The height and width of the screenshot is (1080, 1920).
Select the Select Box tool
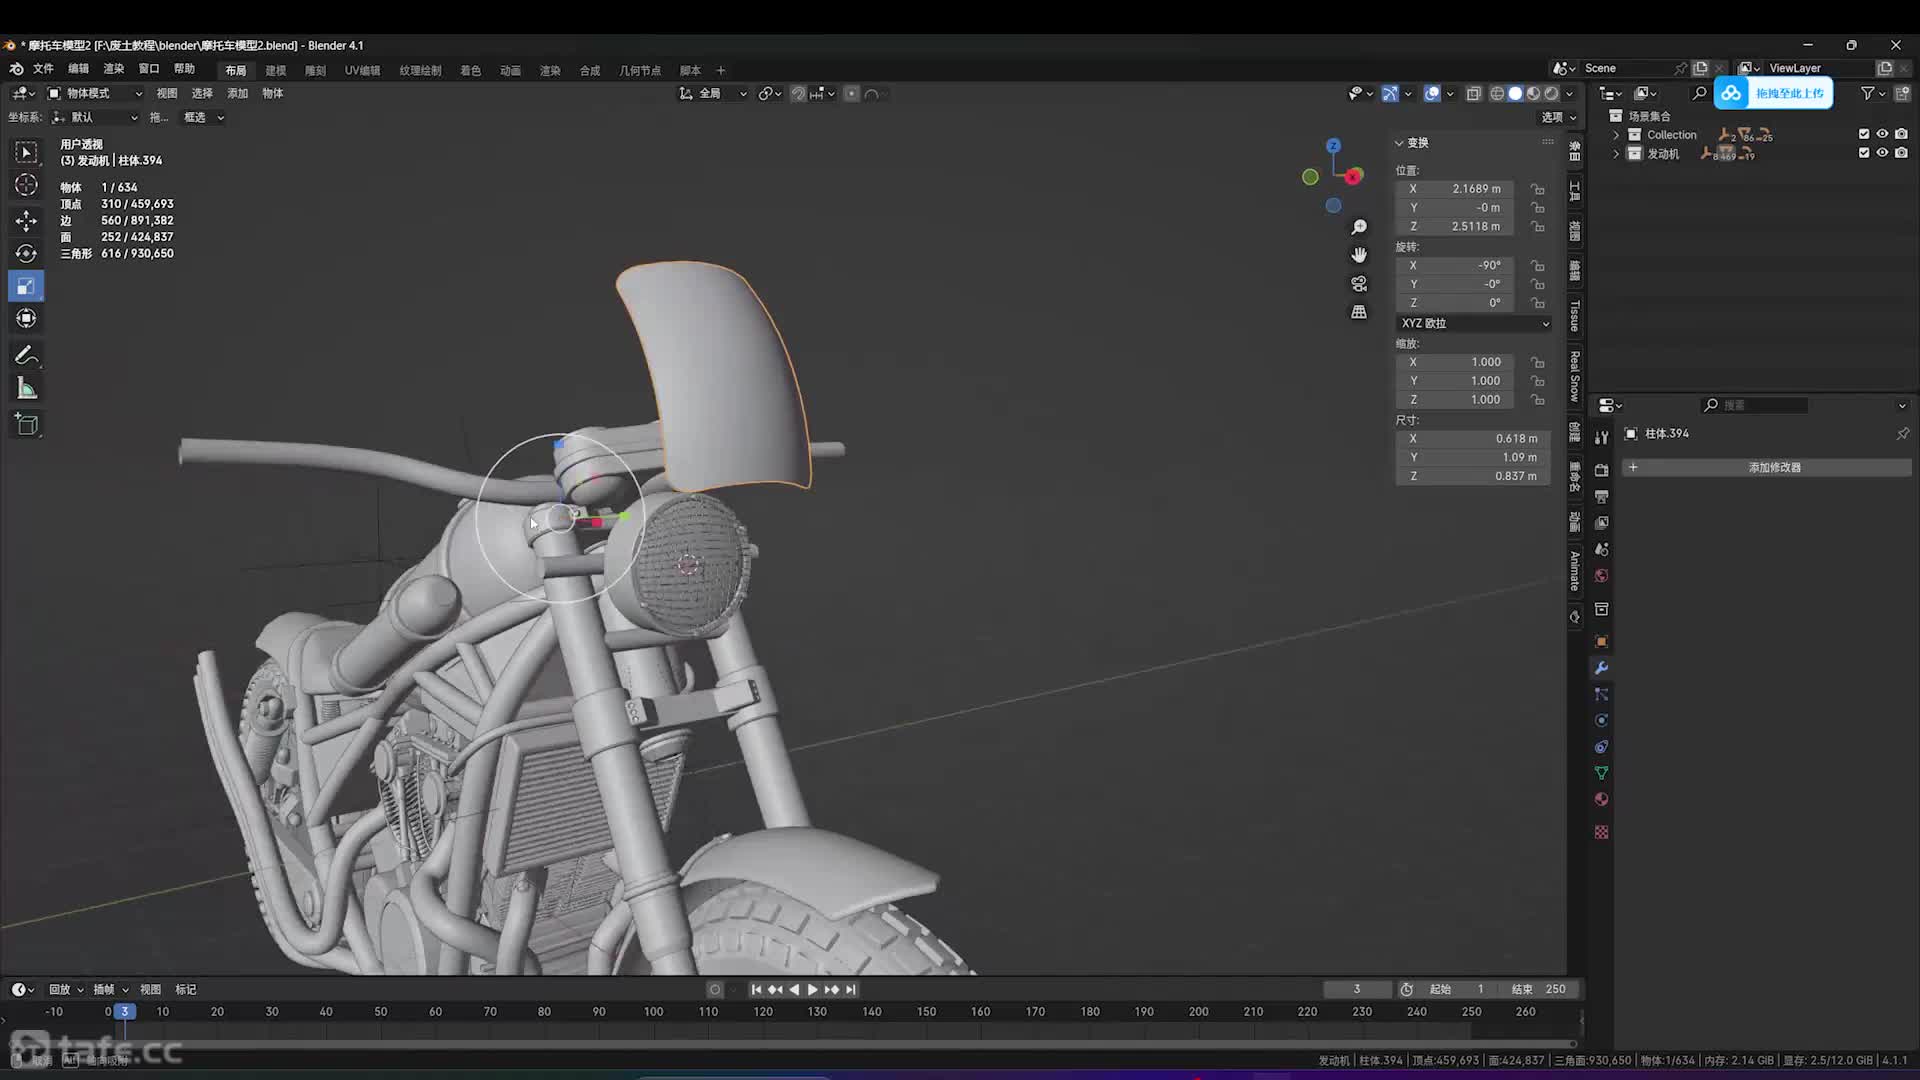(27, 152)
